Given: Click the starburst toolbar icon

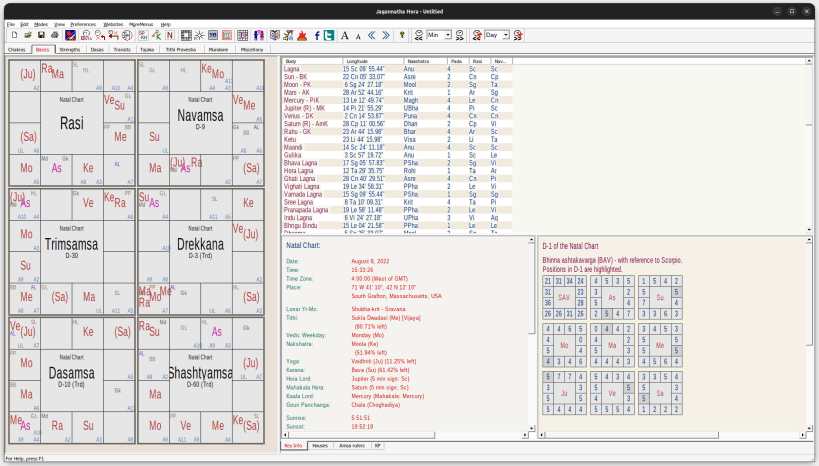Looking at the screenshot, I should click(x=199, y=36).
